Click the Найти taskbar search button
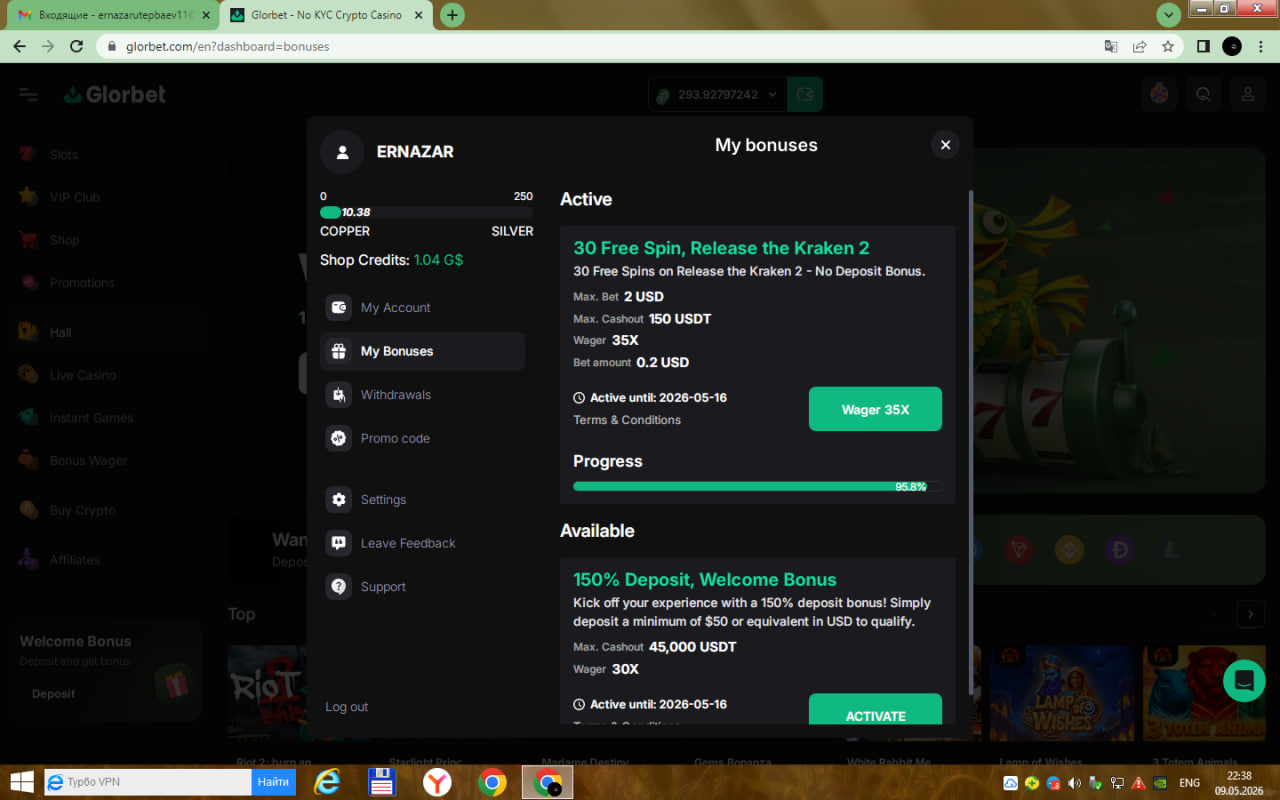The image size is (1280, 800). coord(273,782)
